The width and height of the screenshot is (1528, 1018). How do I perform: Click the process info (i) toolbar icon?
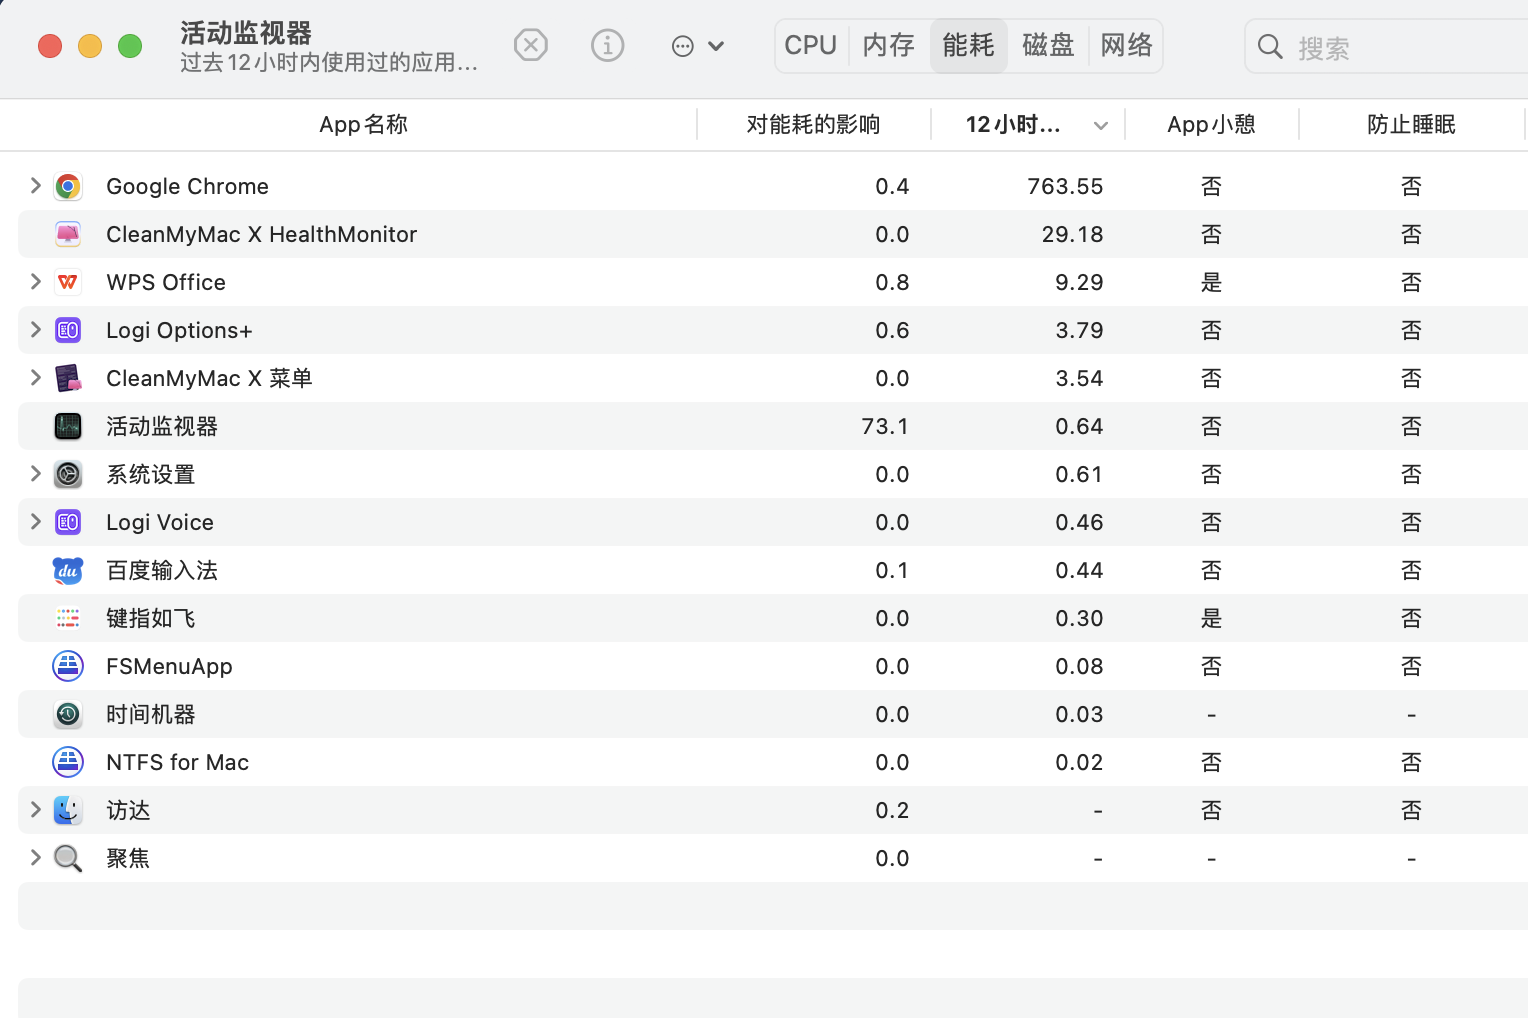pyautogui.click(x=607, y=45)
